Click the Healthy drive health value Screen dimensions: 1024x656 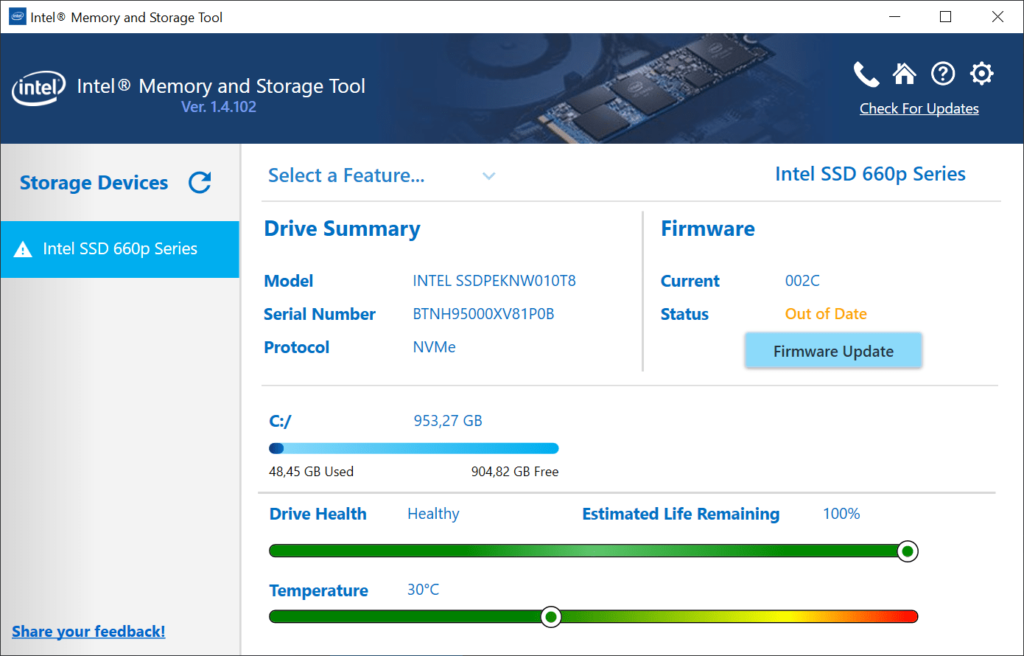pos(434,514)
